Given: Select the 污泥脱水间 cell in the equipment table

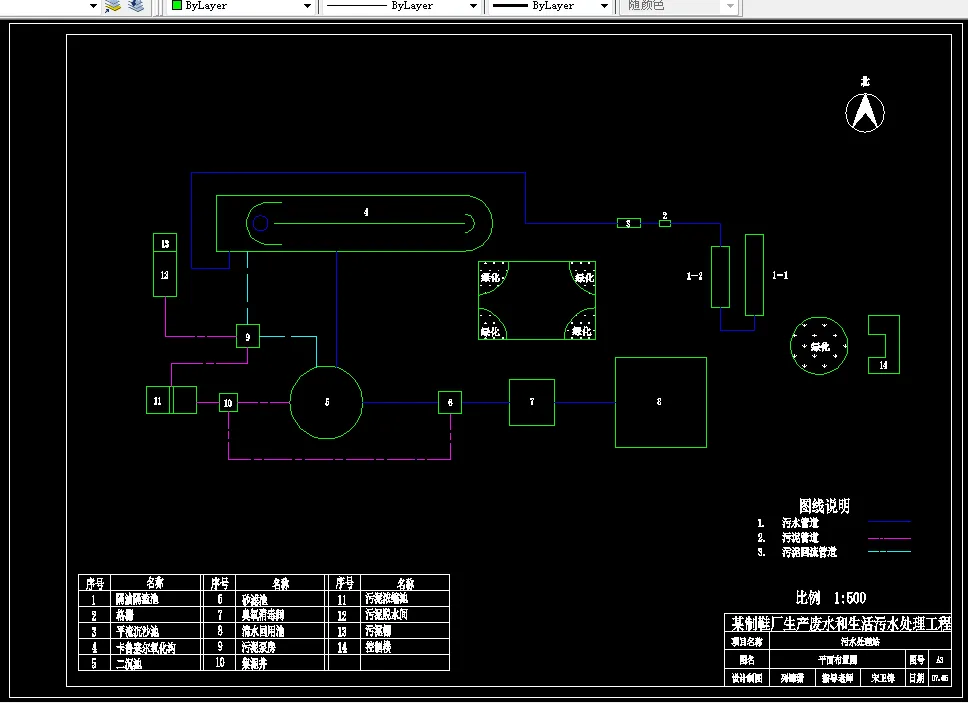Looking at the screenshot, I should [x=405, y=615].
